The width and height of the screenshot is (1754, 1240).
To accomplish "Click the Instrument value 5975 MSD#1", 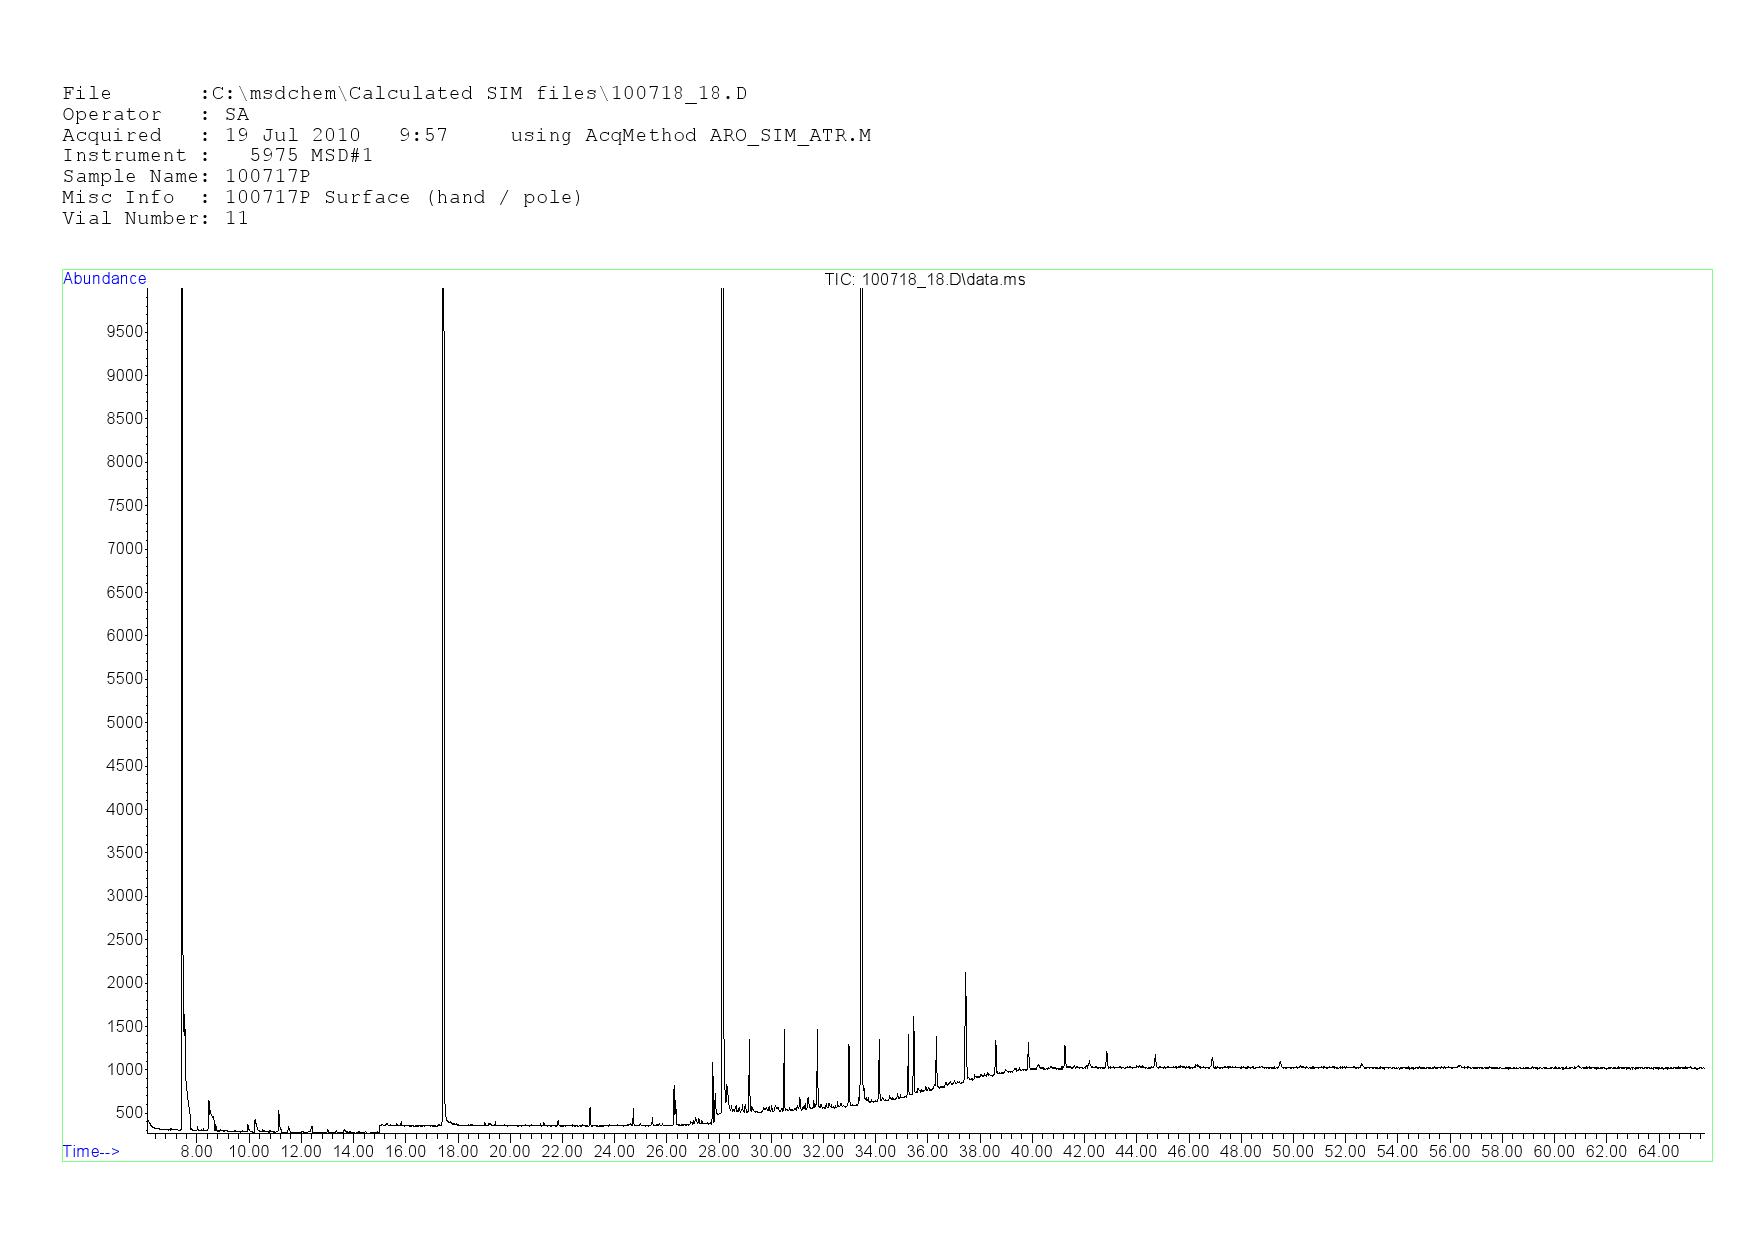I will pyautogui.click(x=311, y=156).
